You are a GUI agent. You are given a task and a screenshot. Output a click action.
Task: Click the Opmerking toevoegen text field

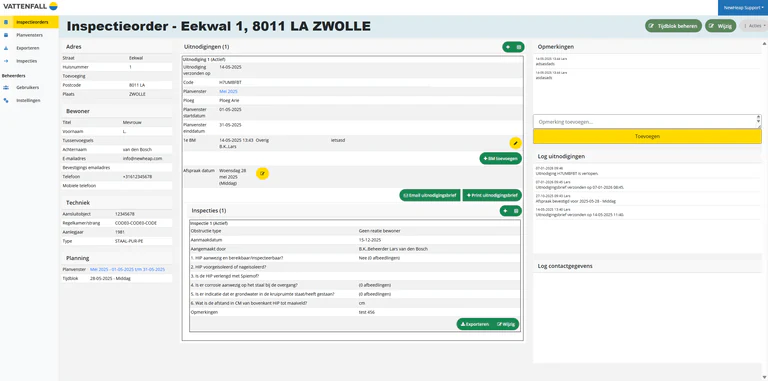coord(644,121)
